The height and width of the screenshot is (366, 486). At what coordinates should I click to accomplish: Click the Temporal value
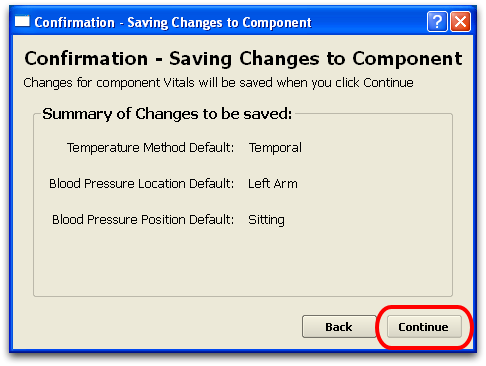tap(275, 148)
